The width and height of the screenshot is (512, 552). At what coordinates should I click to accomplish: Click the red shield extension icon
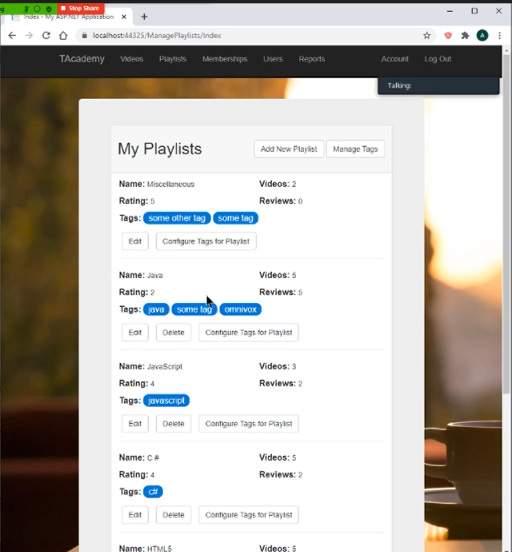(x=448, y=36)
